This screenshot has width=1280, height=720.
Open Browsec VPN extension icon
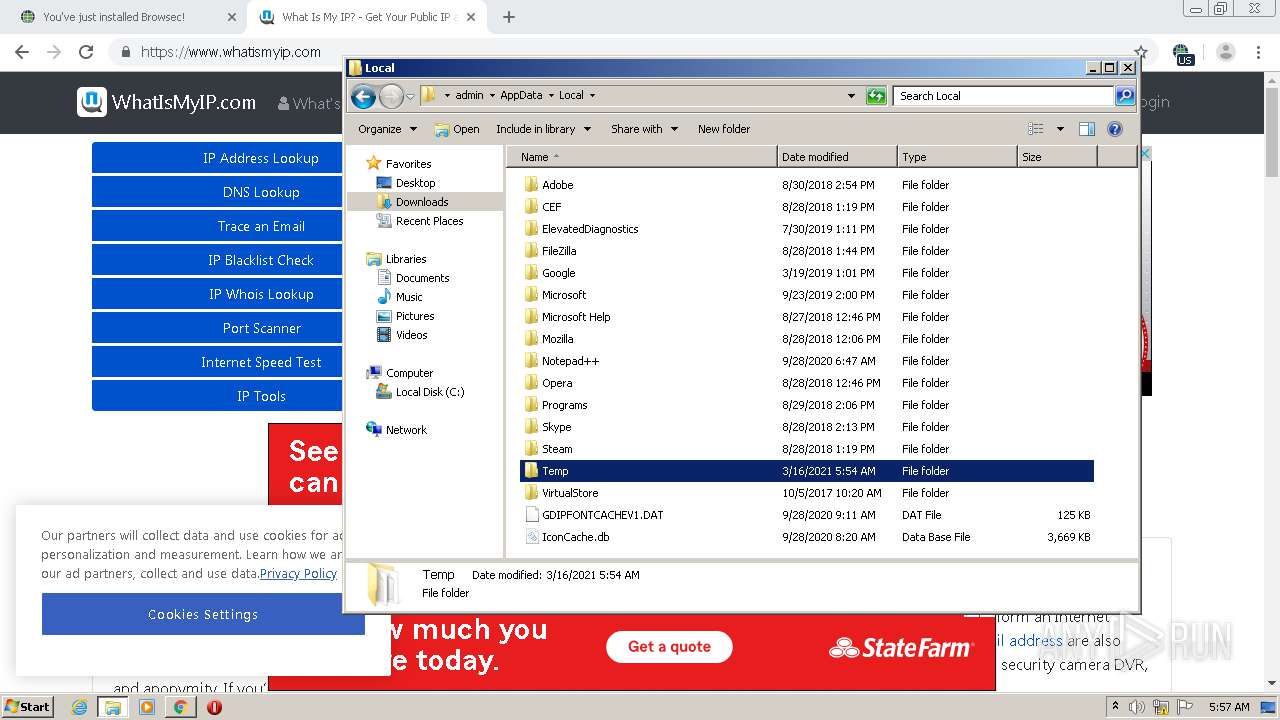pyautogui.click(x=1183, y=53)
